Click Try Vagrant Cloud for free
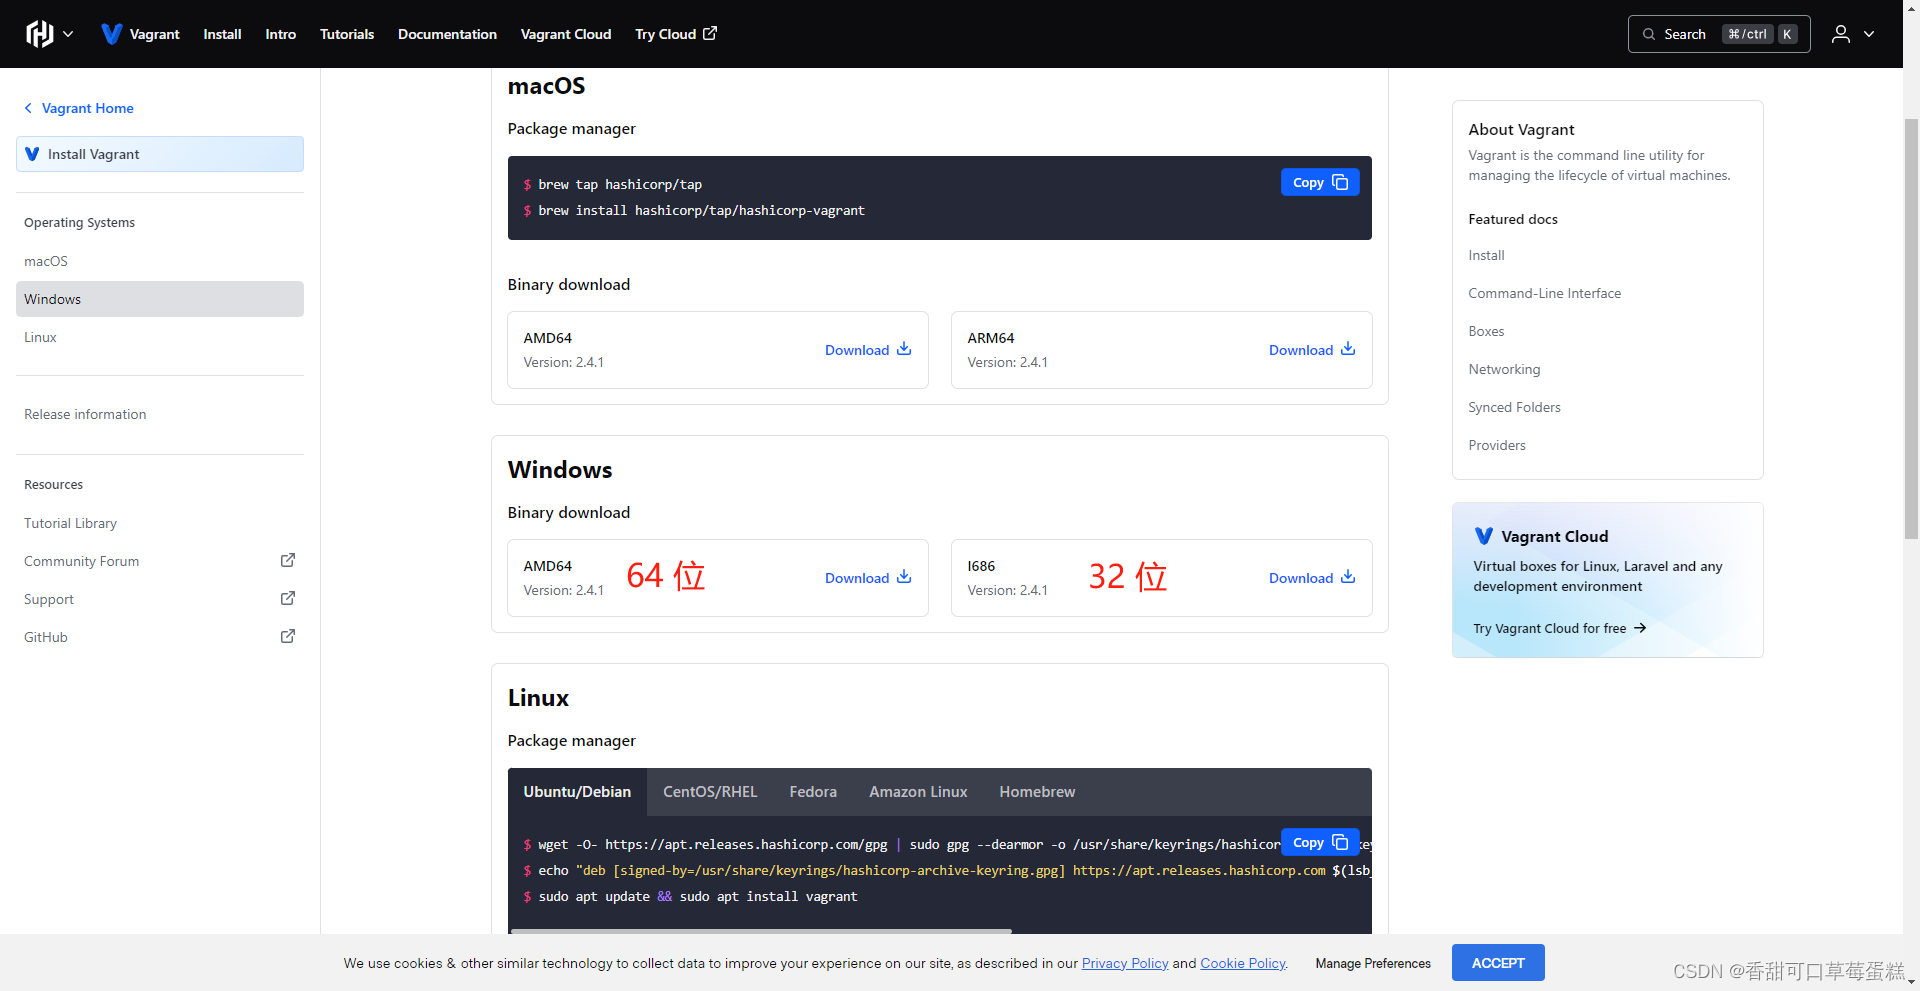The image size is (1920, 991). (1559, 628)
